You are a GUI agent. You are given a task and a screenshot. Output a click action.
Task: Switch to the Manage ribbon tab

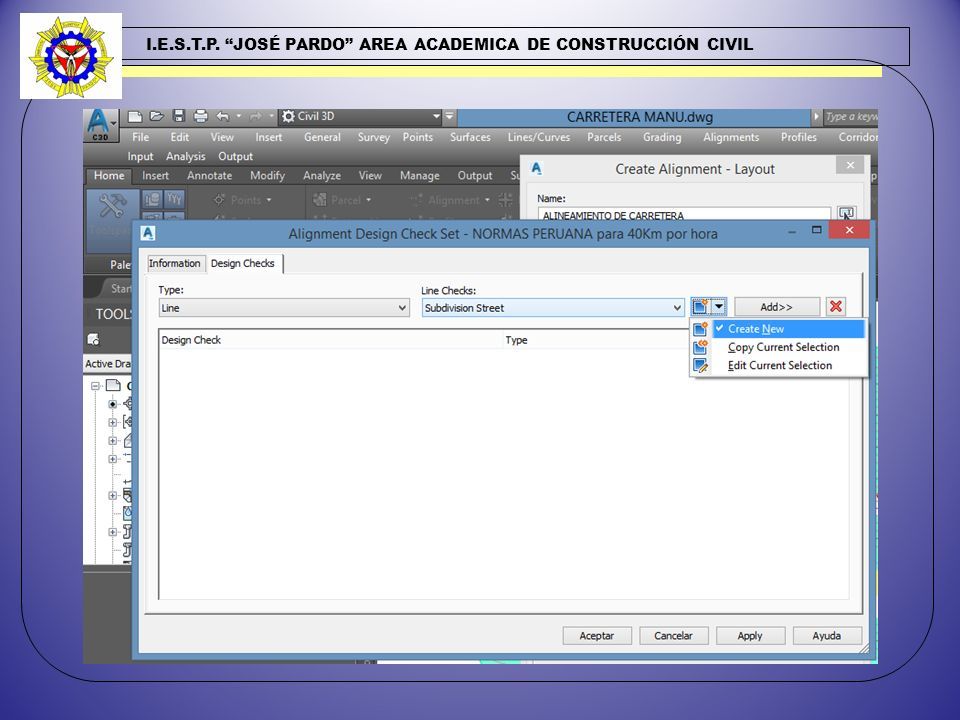click(x=419, y=175)
